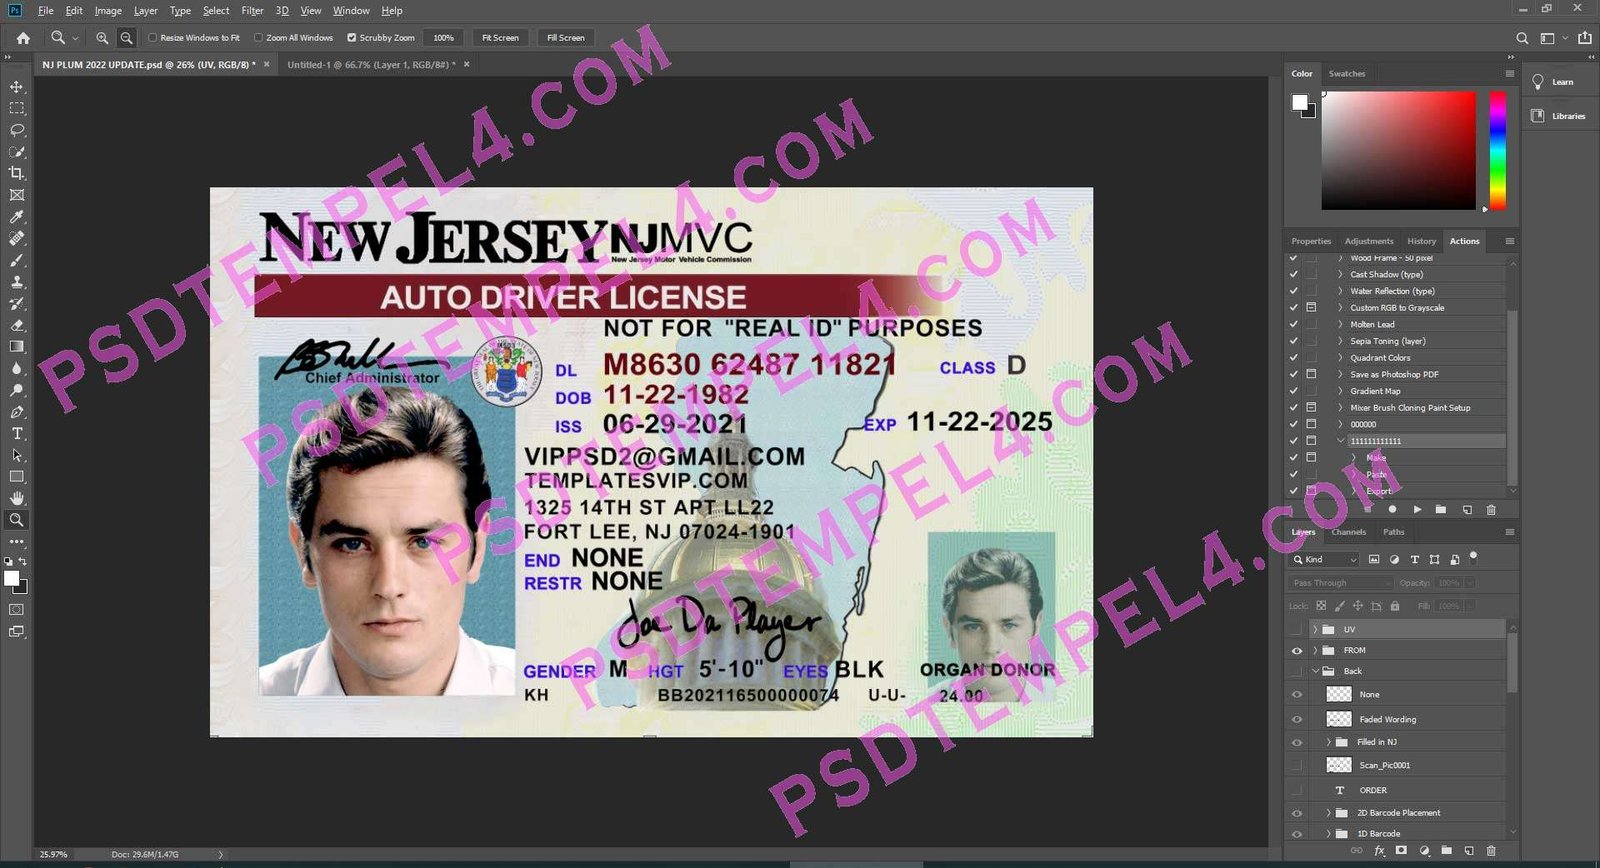
Task: Hide the Faded Wording layer
Action: [x=1297, y=719]
